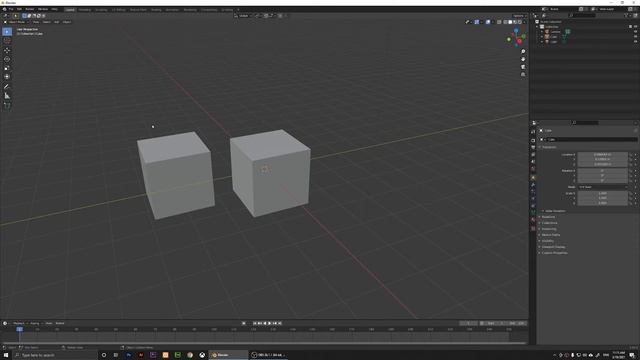640x360 pixels.
Task: Toggle X-ray mode in viewport header
Action: [x=499, y=22]
